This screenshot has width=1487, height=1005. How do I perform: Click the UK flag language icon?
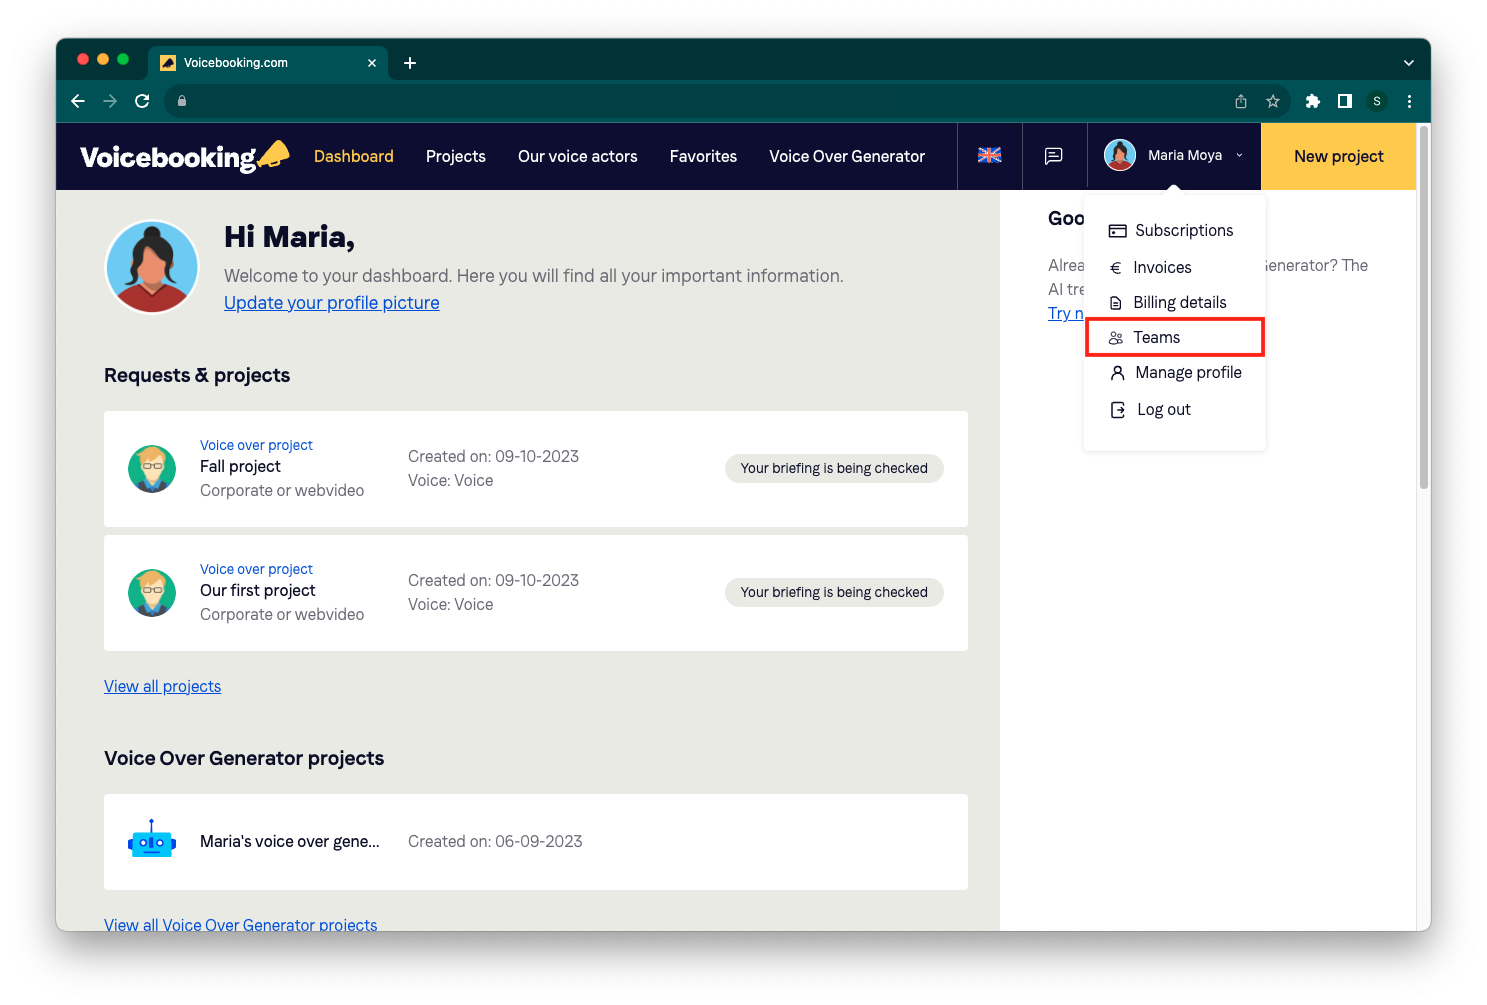coord(989,155)
